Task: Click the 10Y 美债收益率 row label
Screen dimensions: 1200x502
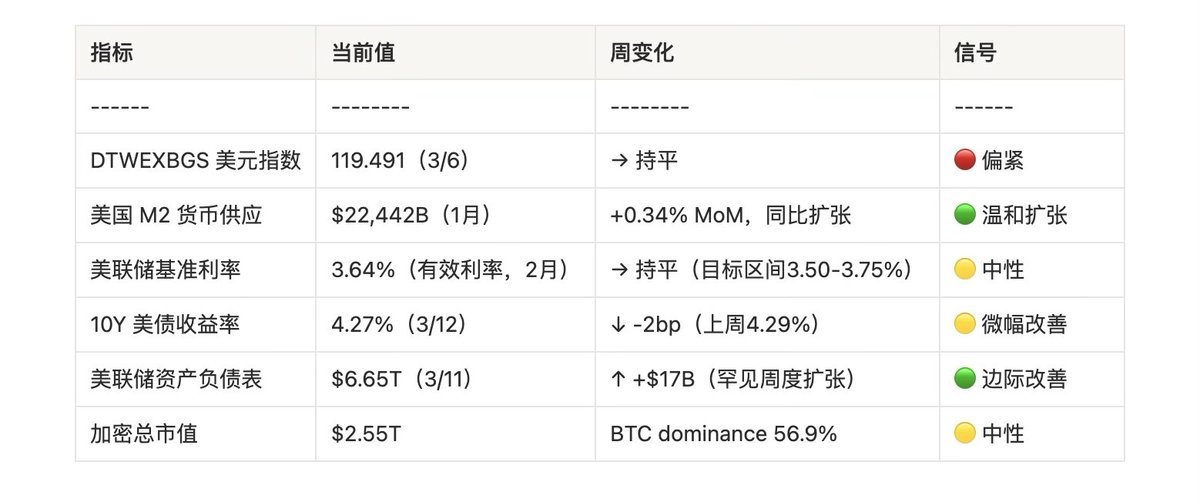Action: pos(160,324)
